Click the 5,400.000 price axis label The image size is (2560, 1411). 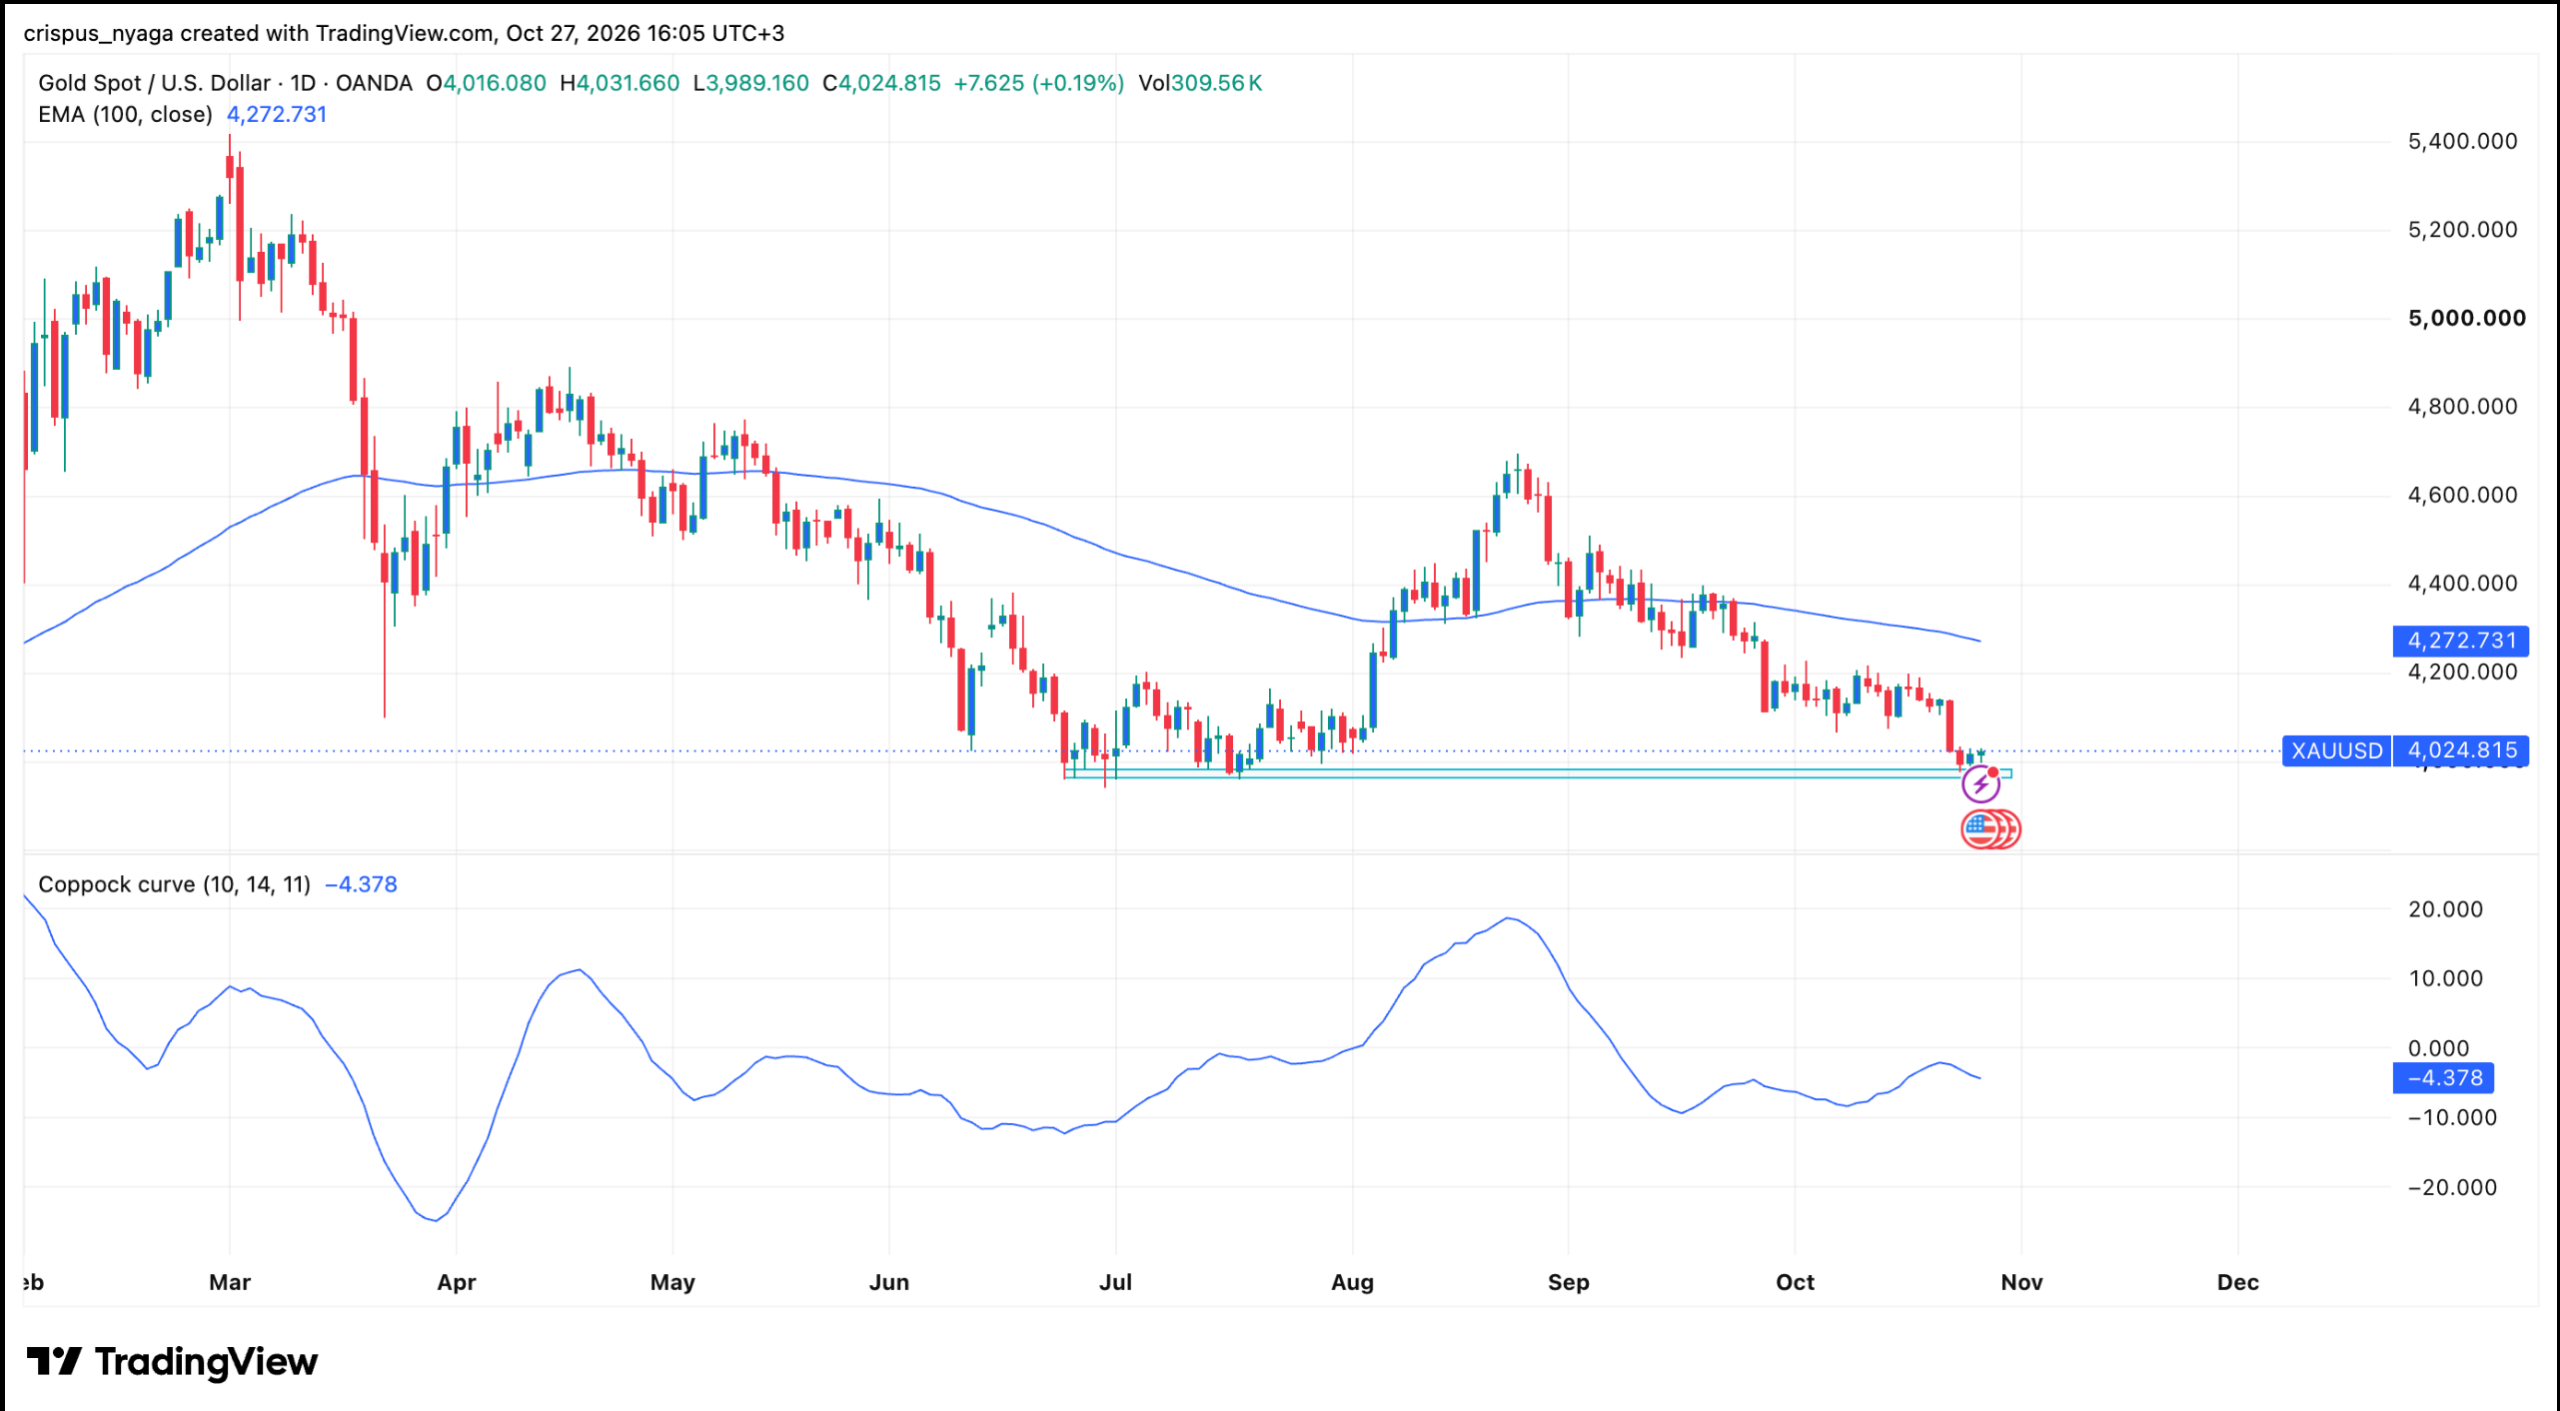(2463, 141)
